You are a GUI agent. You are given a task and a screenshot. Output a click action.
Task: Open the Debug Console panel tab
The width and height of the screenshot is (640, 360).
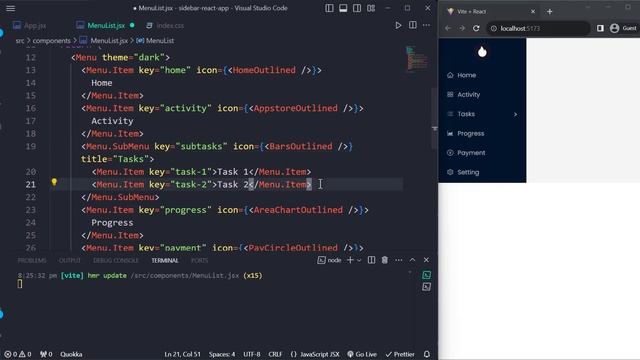(x=116, y=260)
